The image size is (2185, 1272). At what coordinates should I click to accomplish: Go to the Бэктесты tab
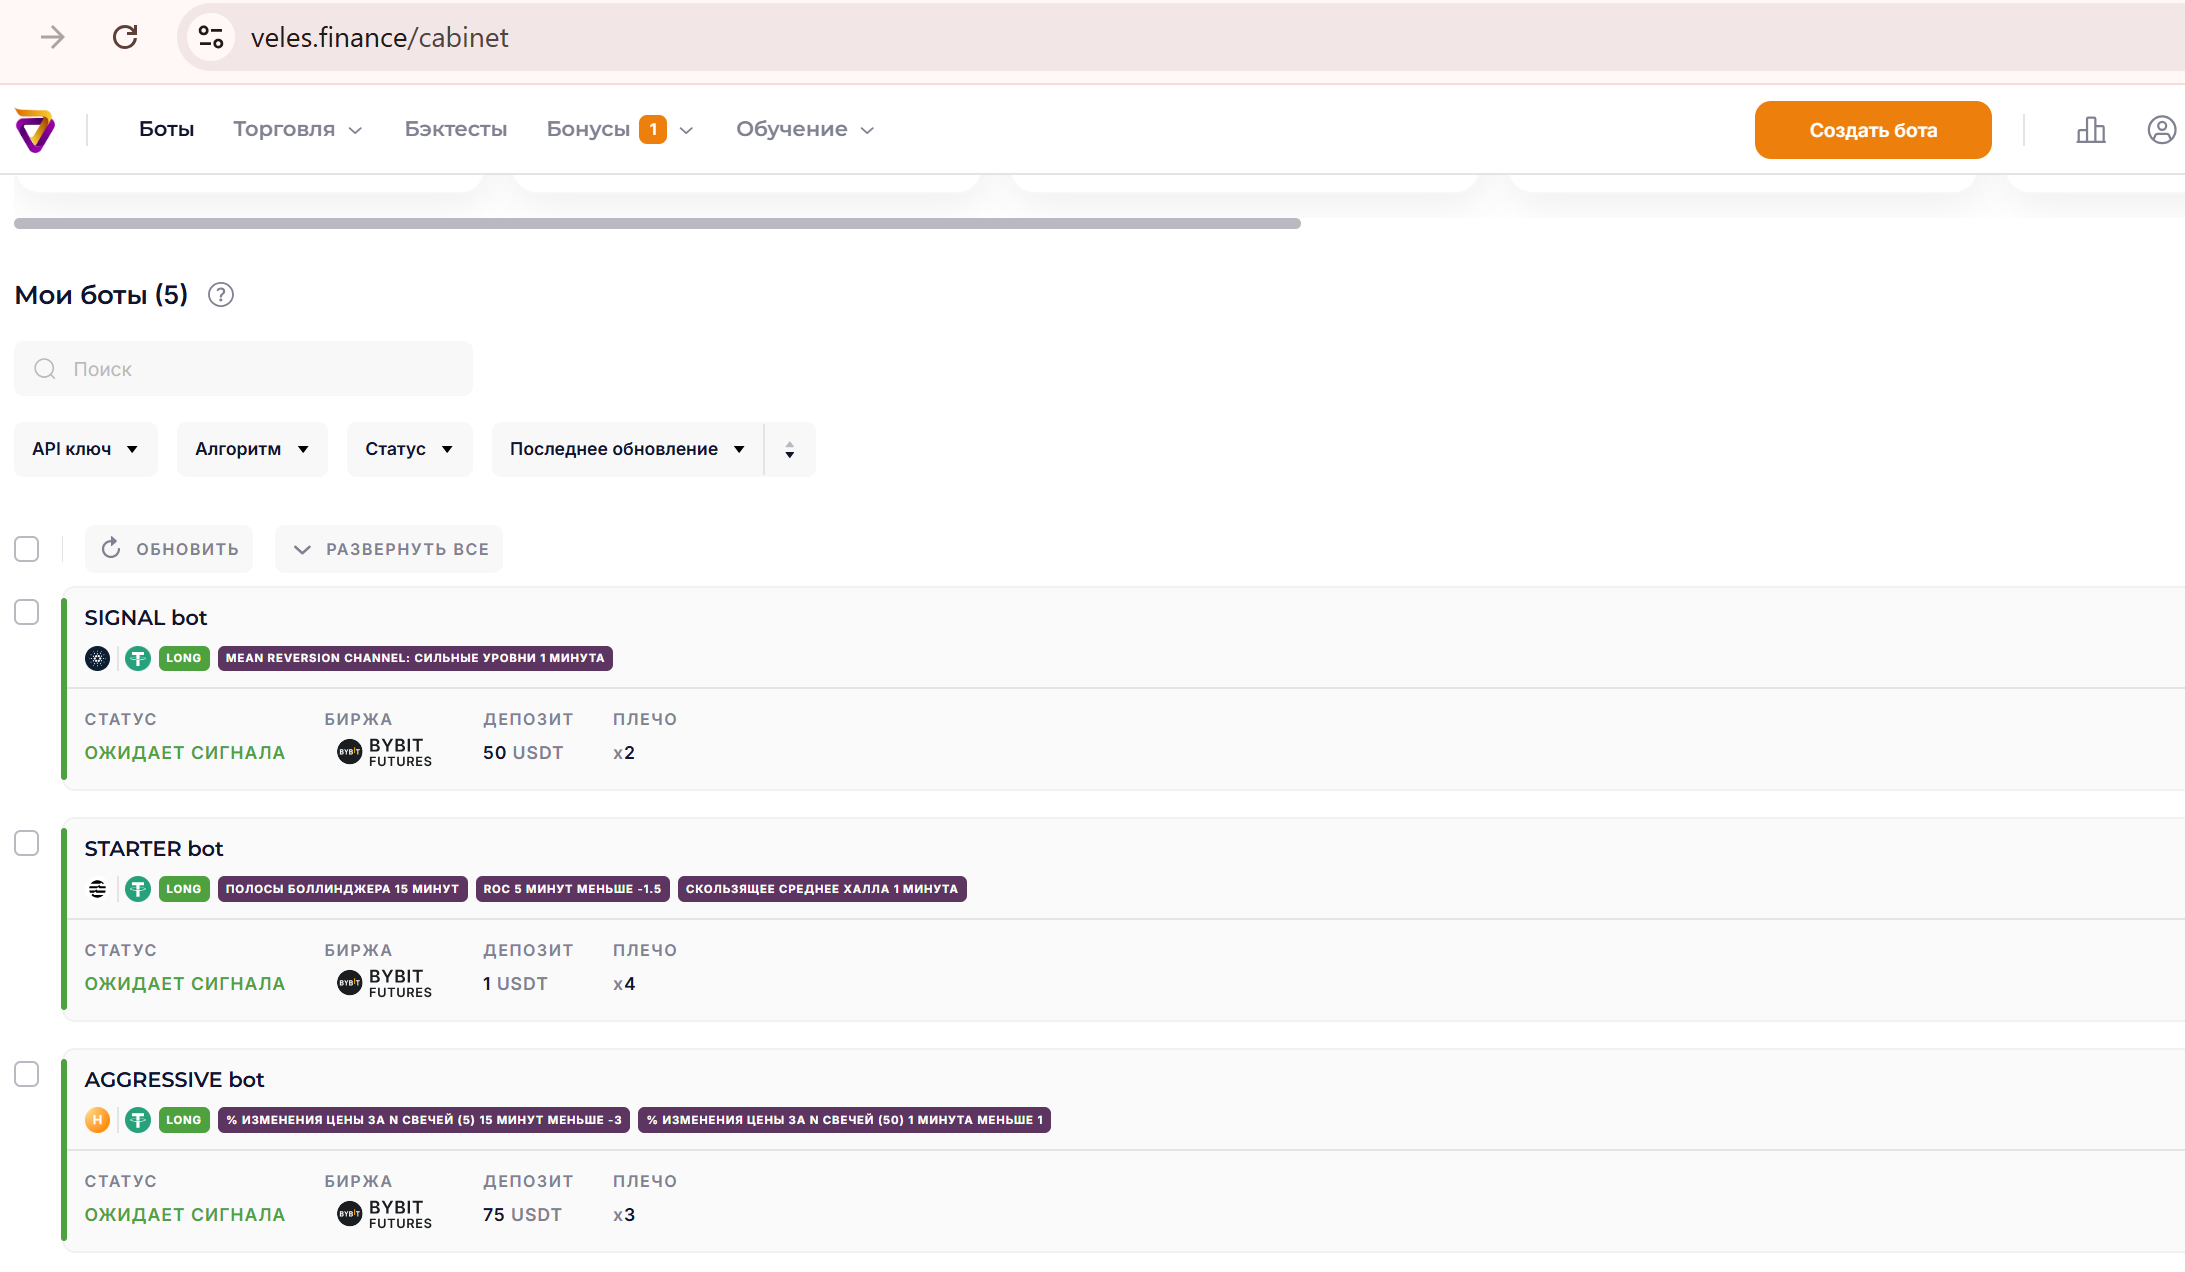tap(455, 130)
